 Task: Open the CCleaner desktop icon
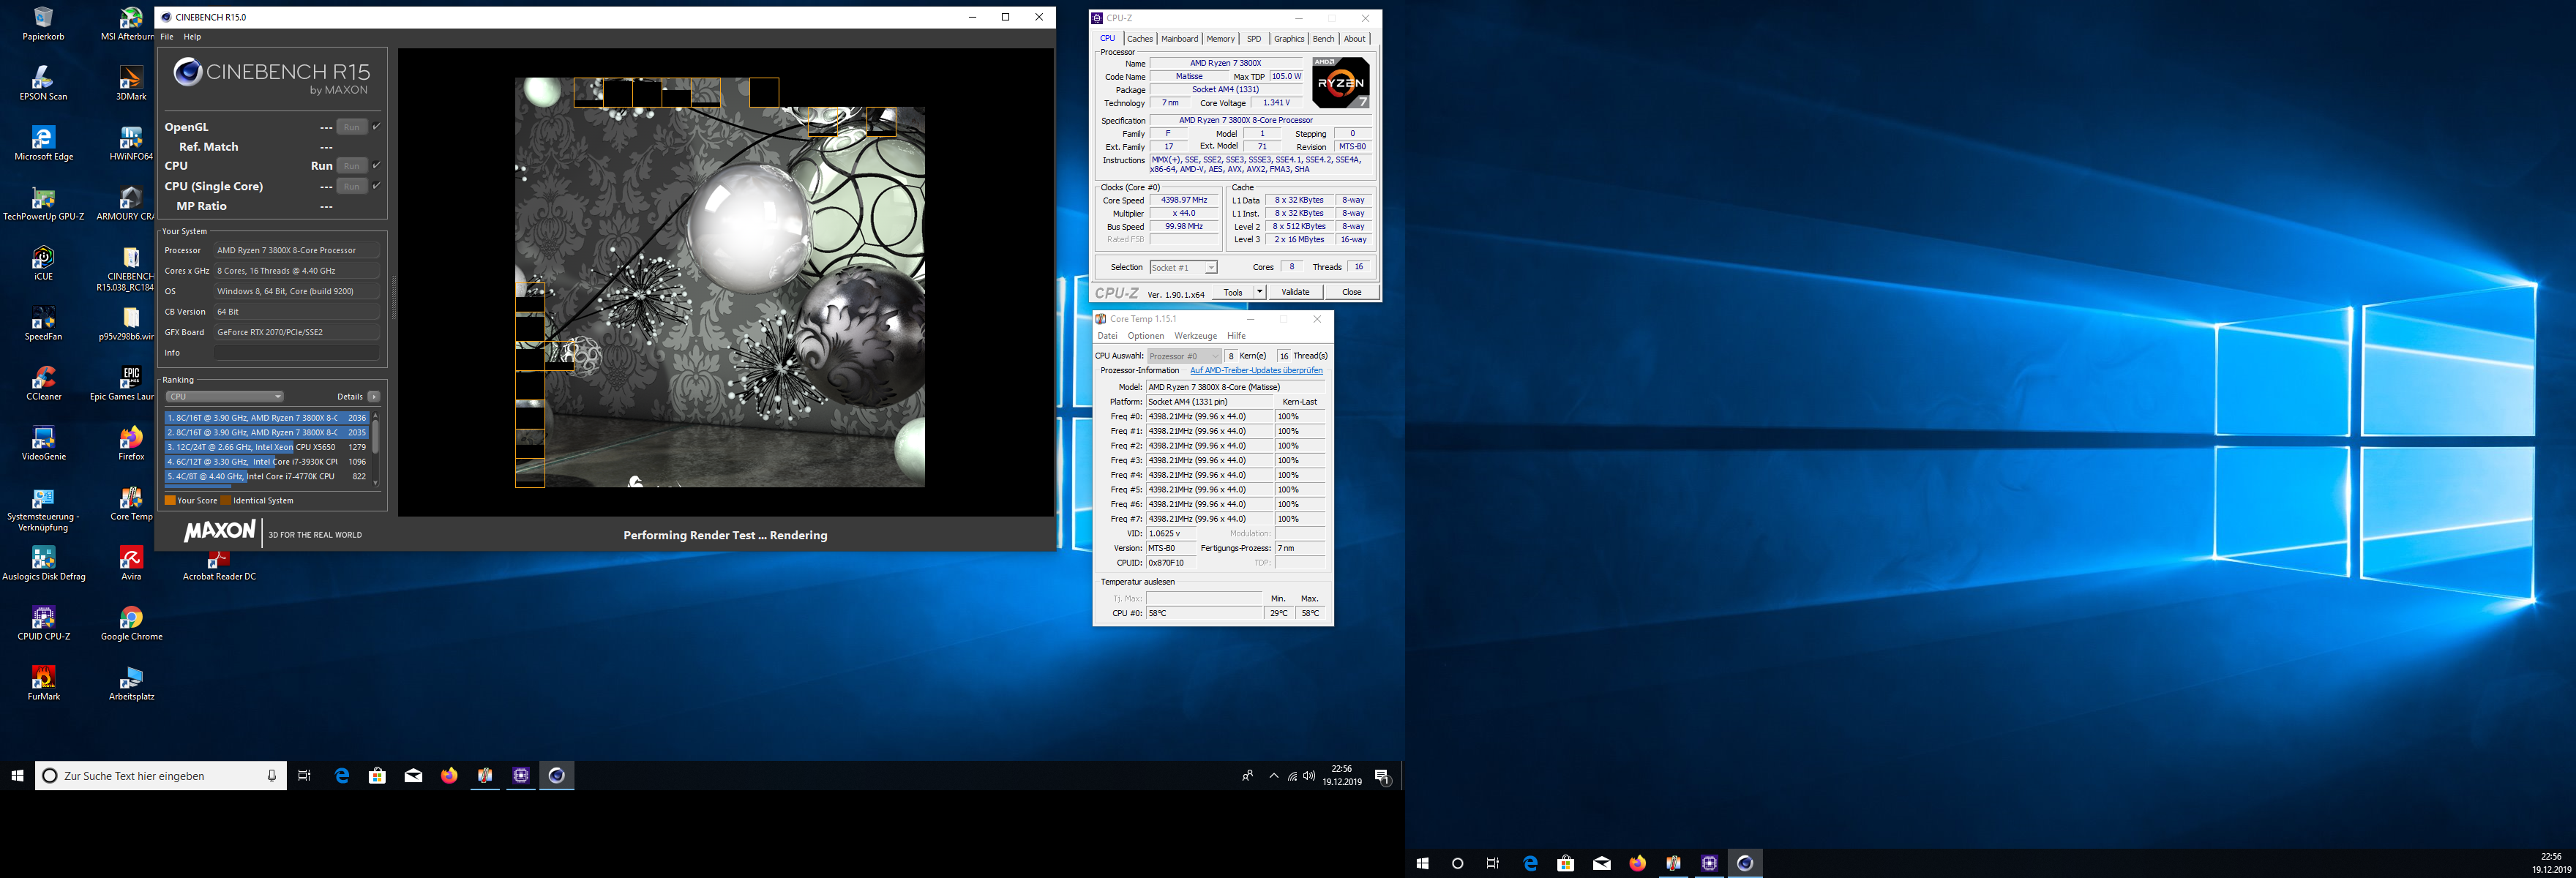[x=43, y=380]
